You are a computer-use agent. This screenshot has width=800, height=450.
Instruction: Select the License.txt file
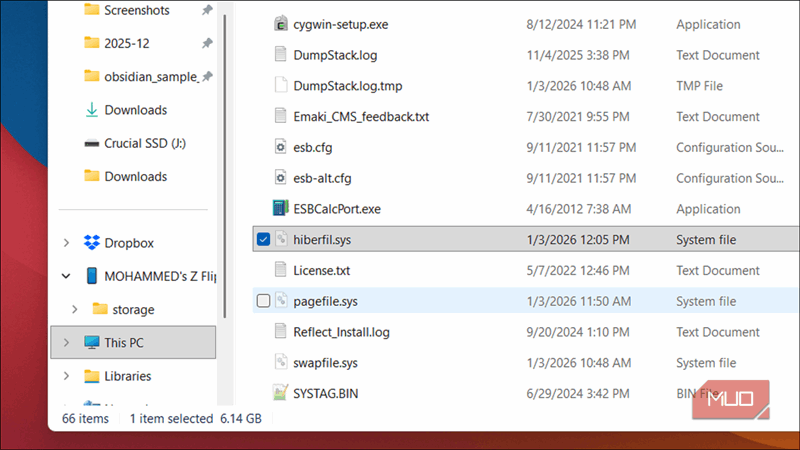coord(320,270)
